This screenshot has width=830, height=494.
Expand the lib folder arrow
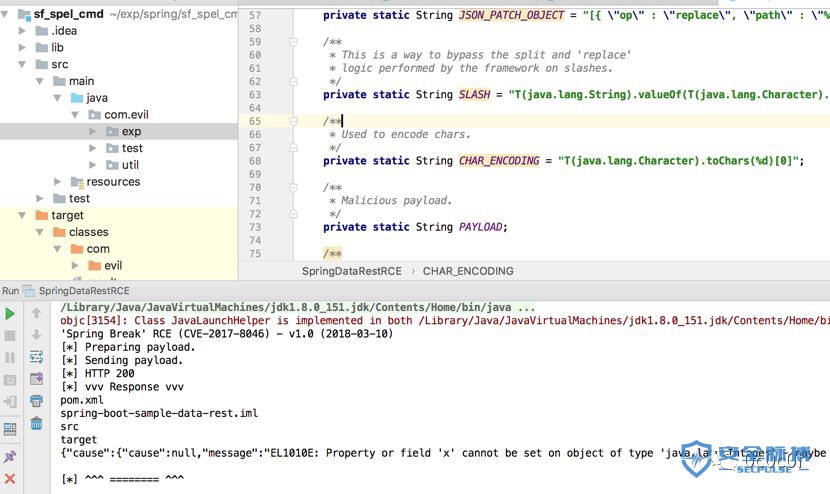22,48
